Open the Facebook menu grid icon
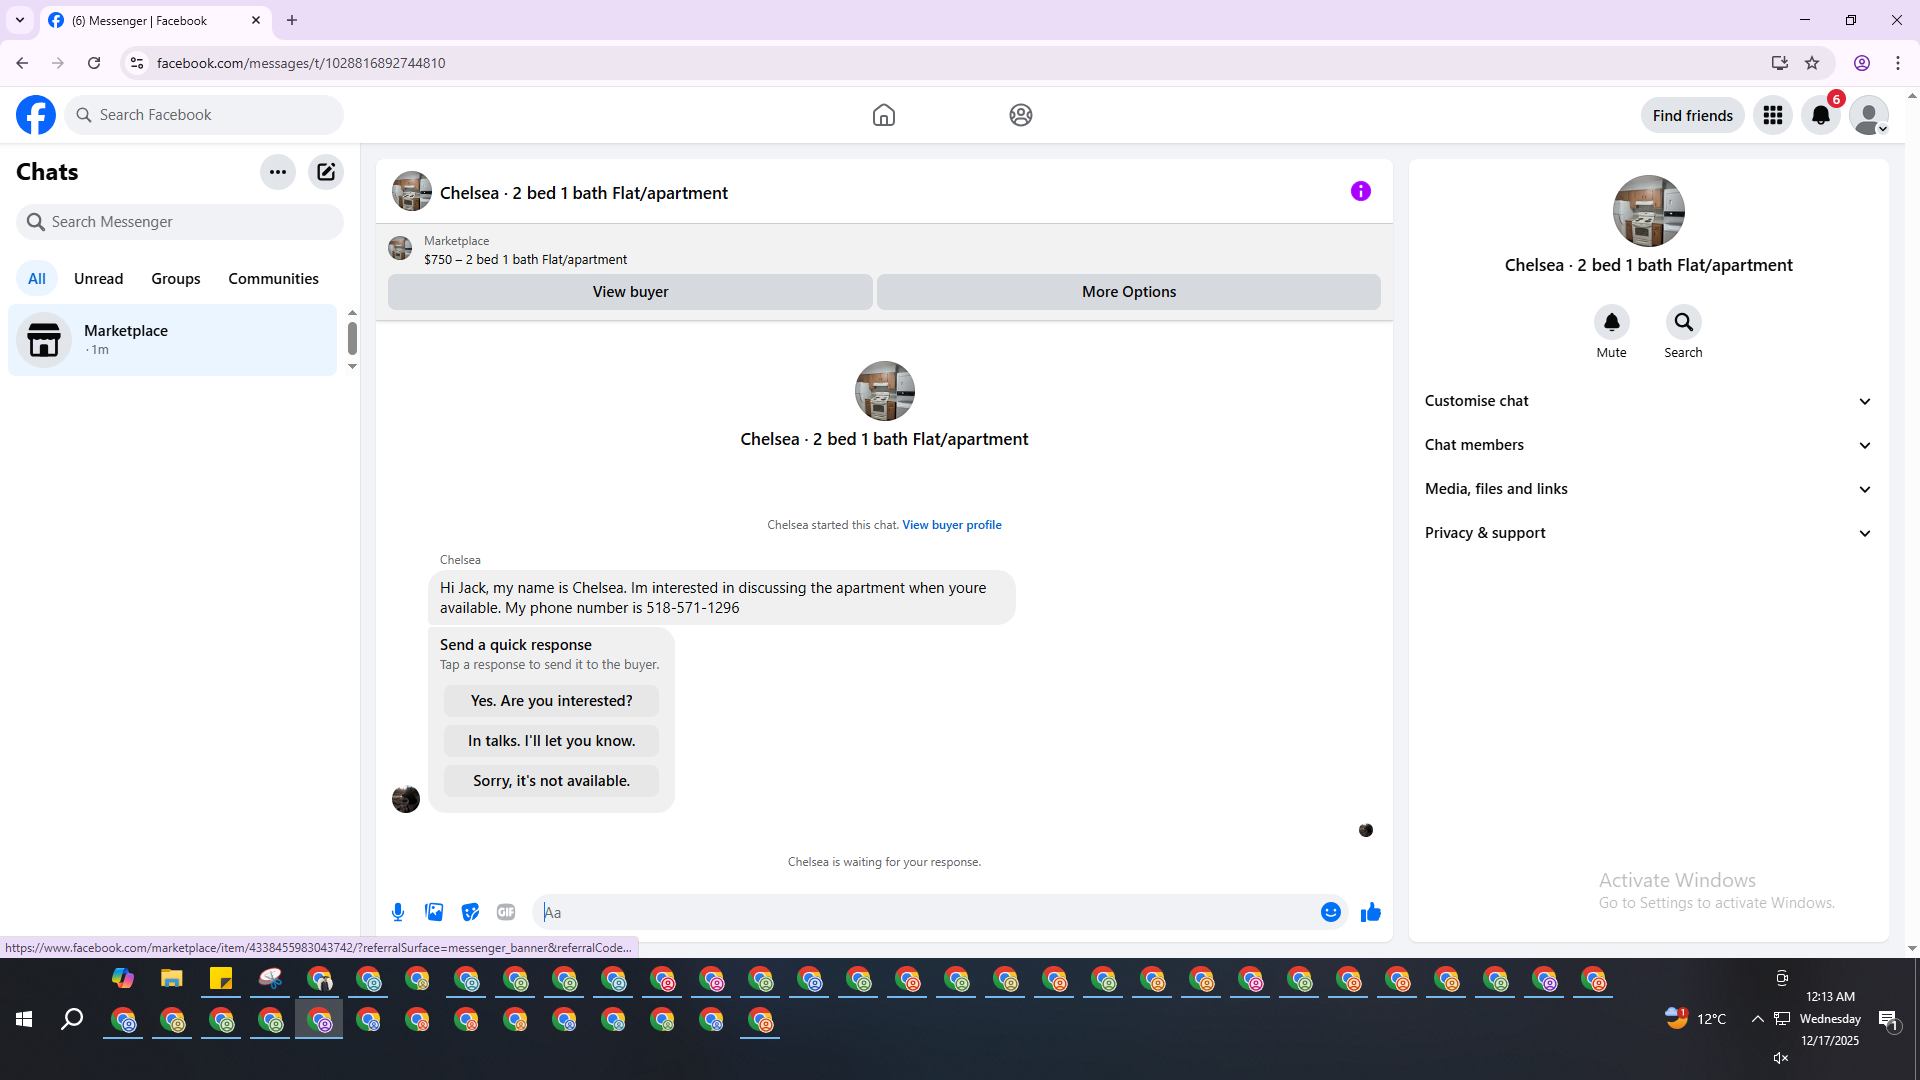Screen dimensions: 1920x1080 [1773, 115]
